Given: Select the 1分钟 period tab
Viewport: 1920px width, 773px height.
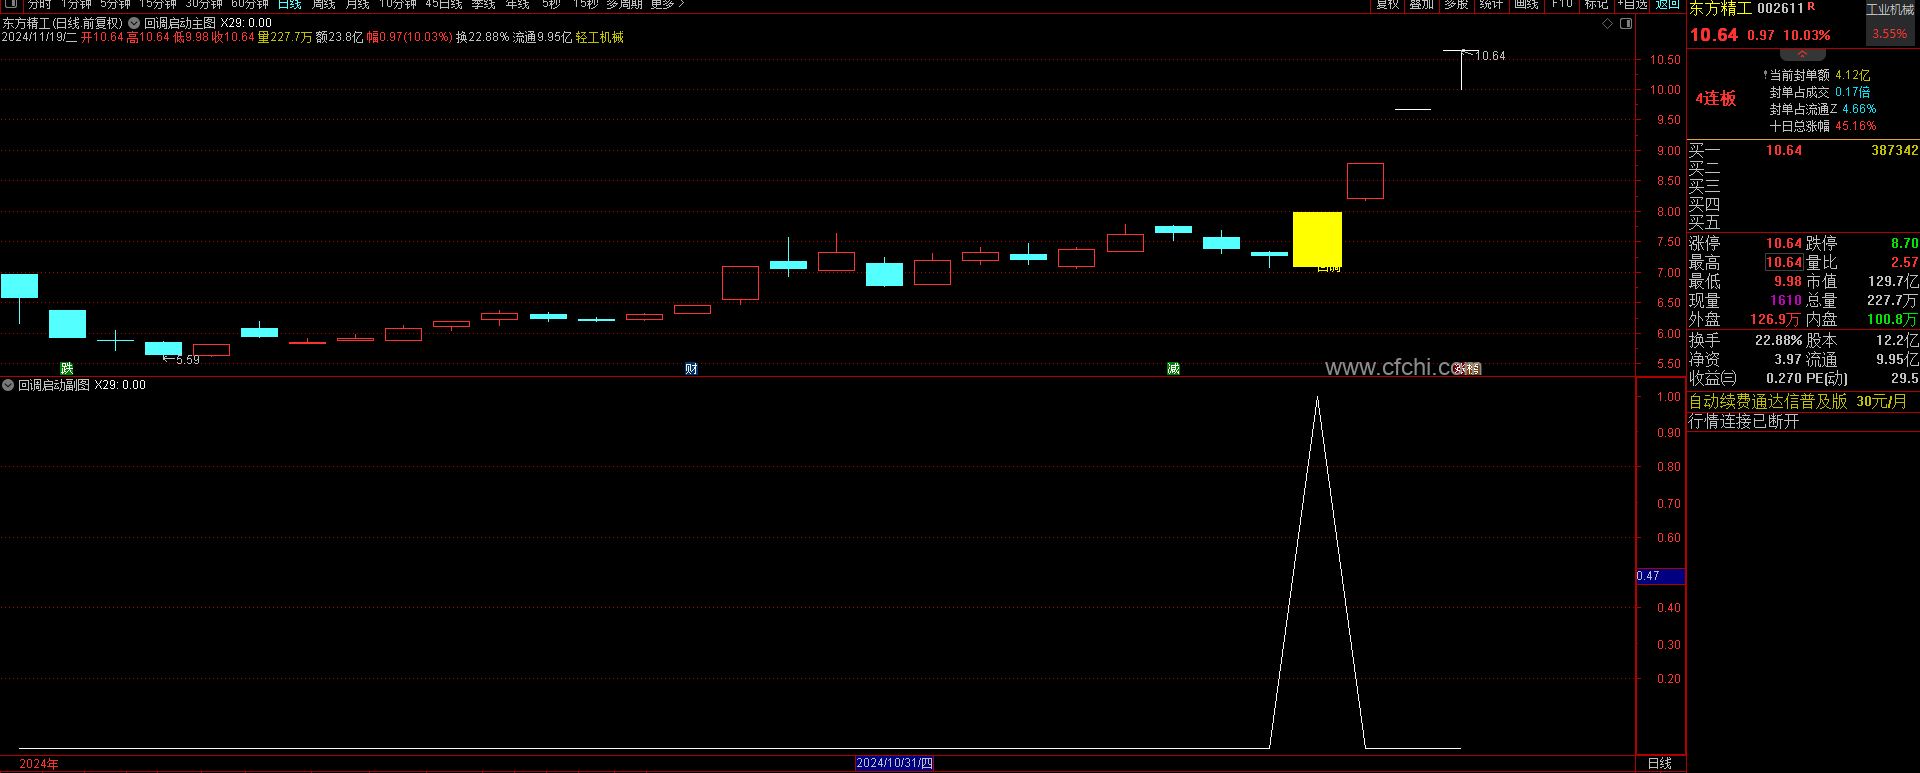Looking at the screenshot, I should 76,4.
